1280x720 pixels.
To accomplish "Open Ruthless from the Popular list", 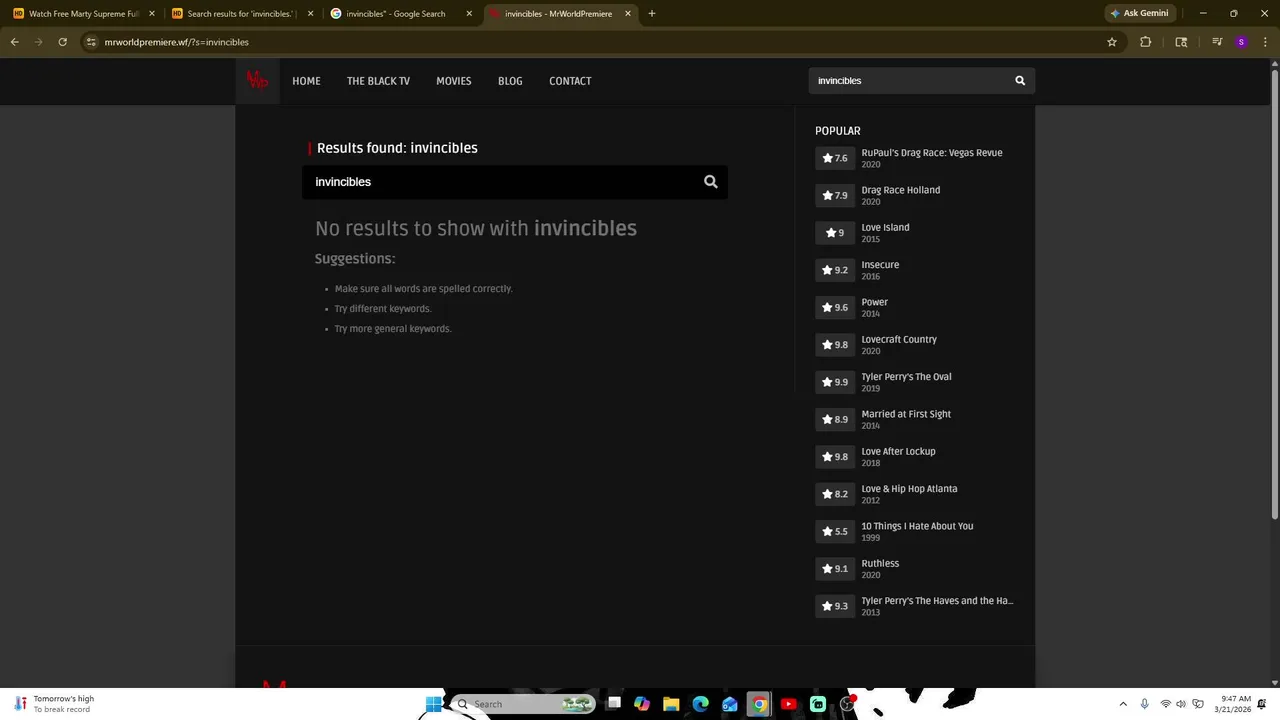I will (880, 563).
